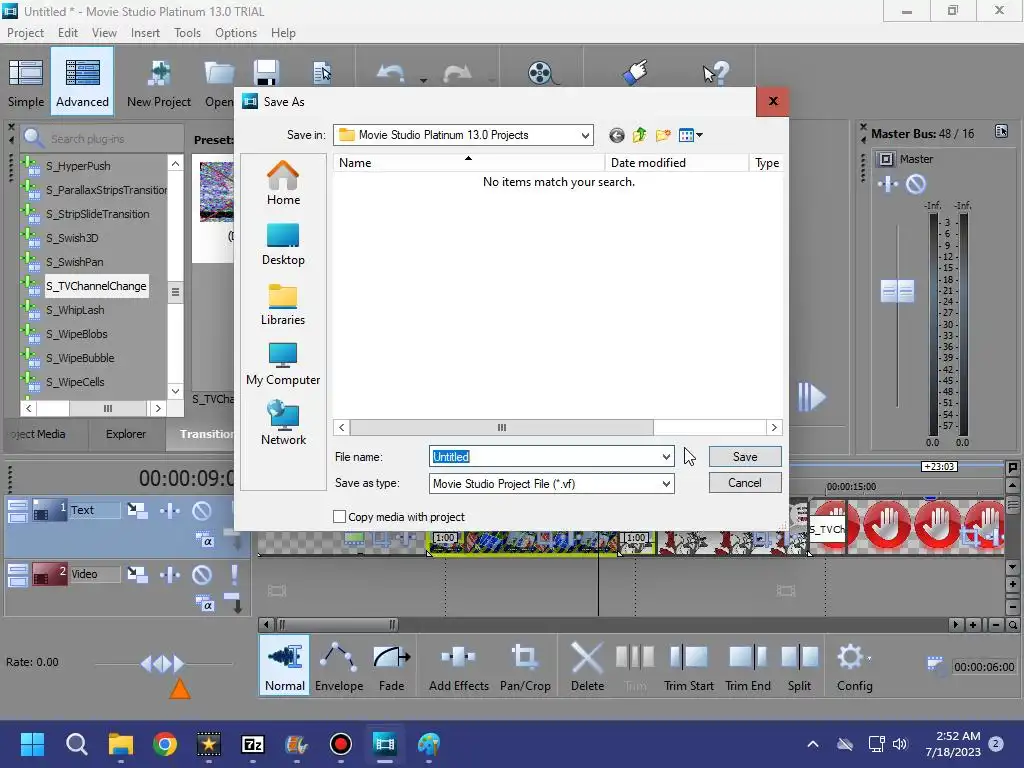Mute the Text track
Screen dimensions: 1024x768
pos(202,510)
